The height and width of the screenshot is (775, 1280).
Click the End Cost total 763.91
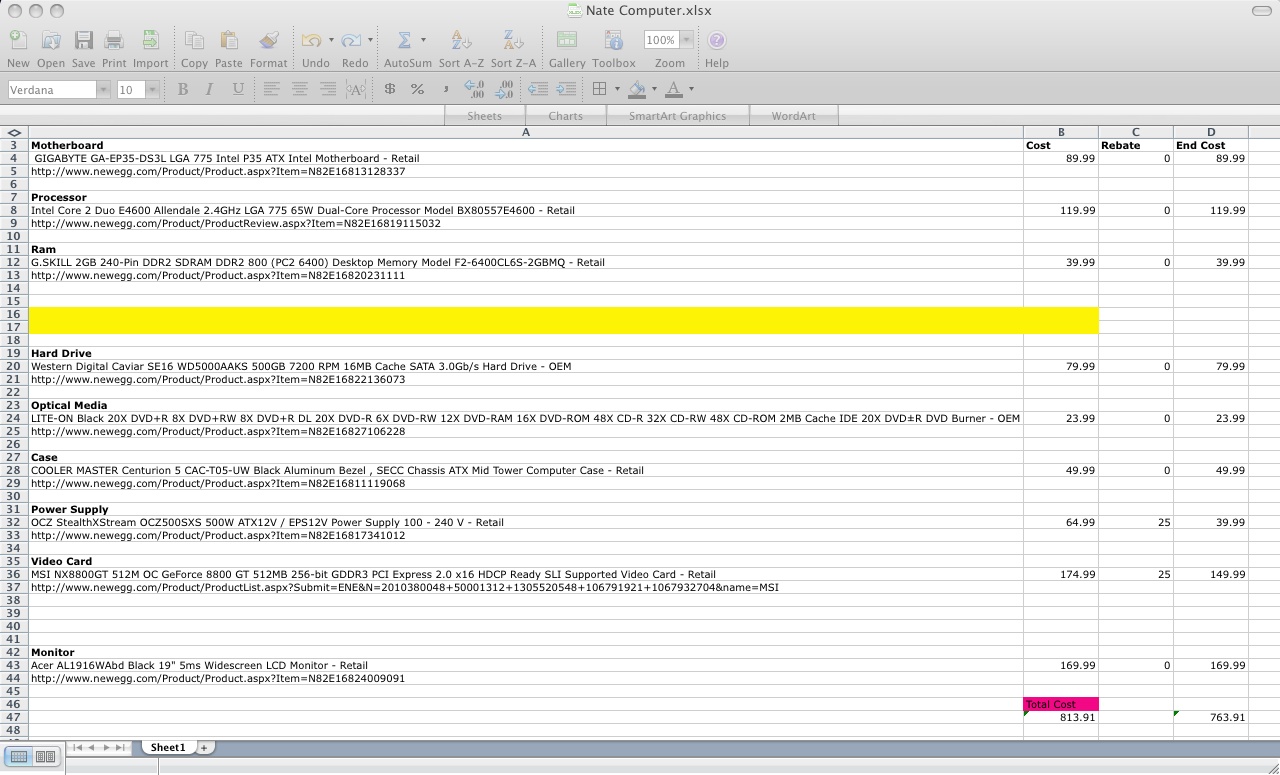click(1211, 717)
